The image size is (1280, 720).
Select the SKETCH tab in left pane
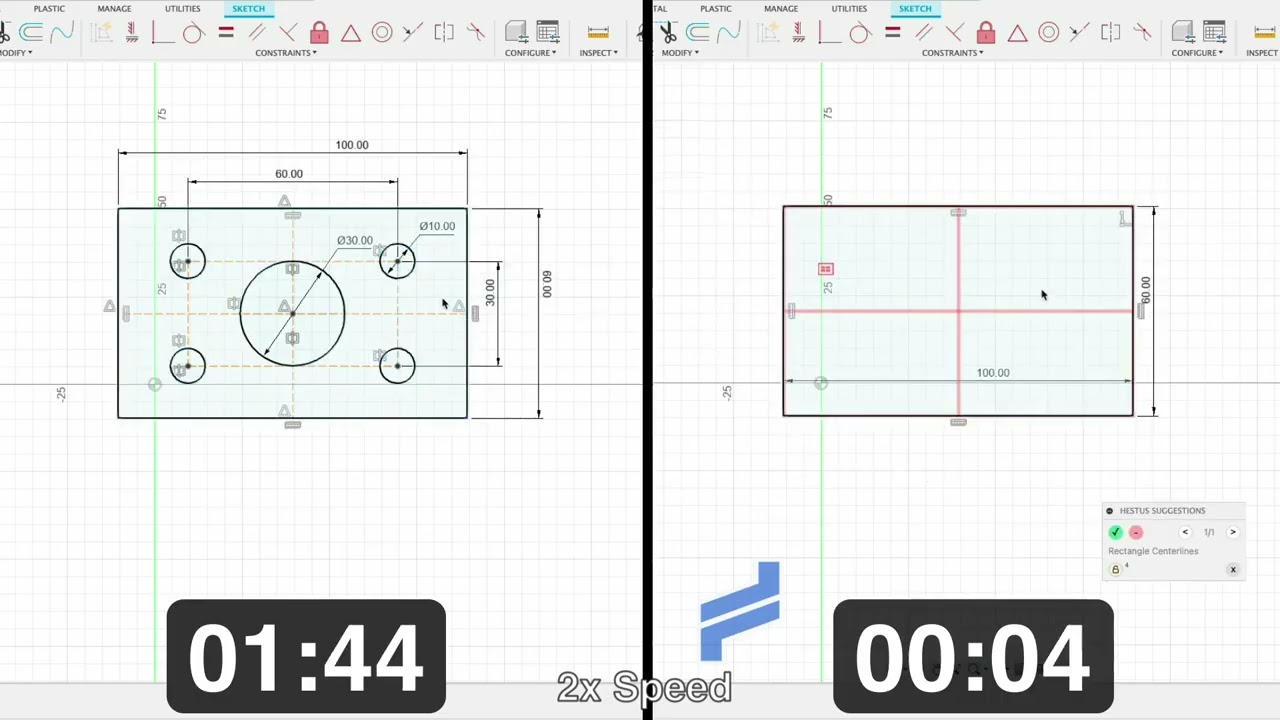click(248, 9)
